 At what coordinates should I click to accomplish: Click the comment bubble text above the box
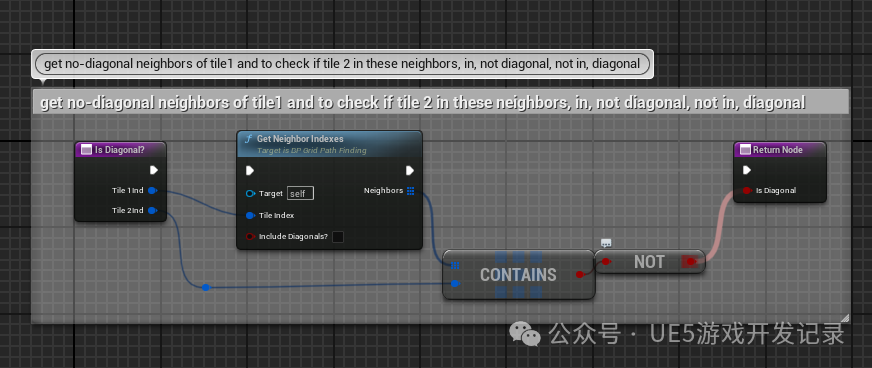tap(342, 64)
